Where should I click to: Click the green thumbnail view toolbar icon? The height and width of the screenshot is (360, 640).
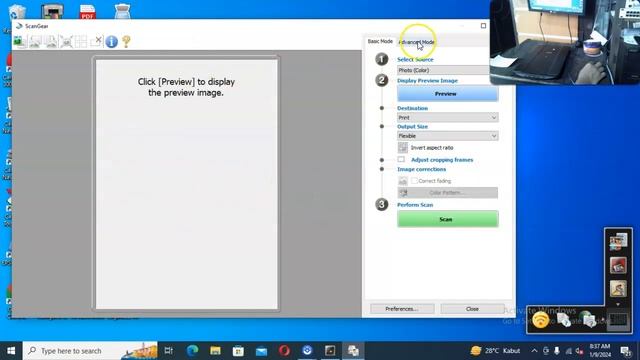tap(19, 41)
